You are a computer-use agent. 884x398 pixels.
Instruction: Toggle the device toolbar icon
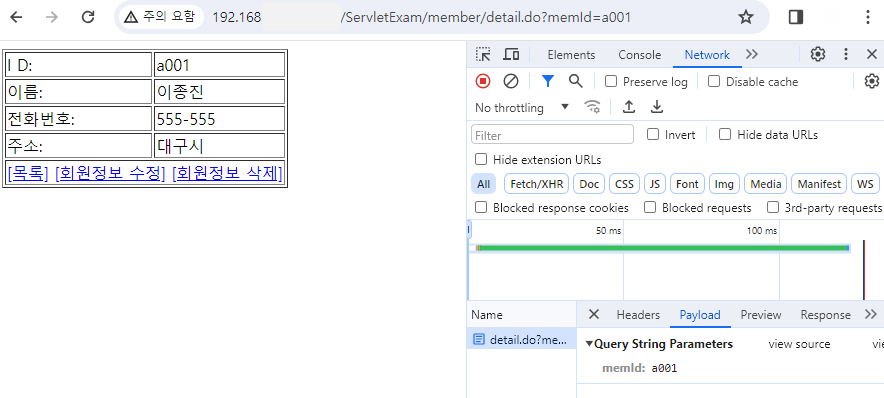tap(511, 55)
